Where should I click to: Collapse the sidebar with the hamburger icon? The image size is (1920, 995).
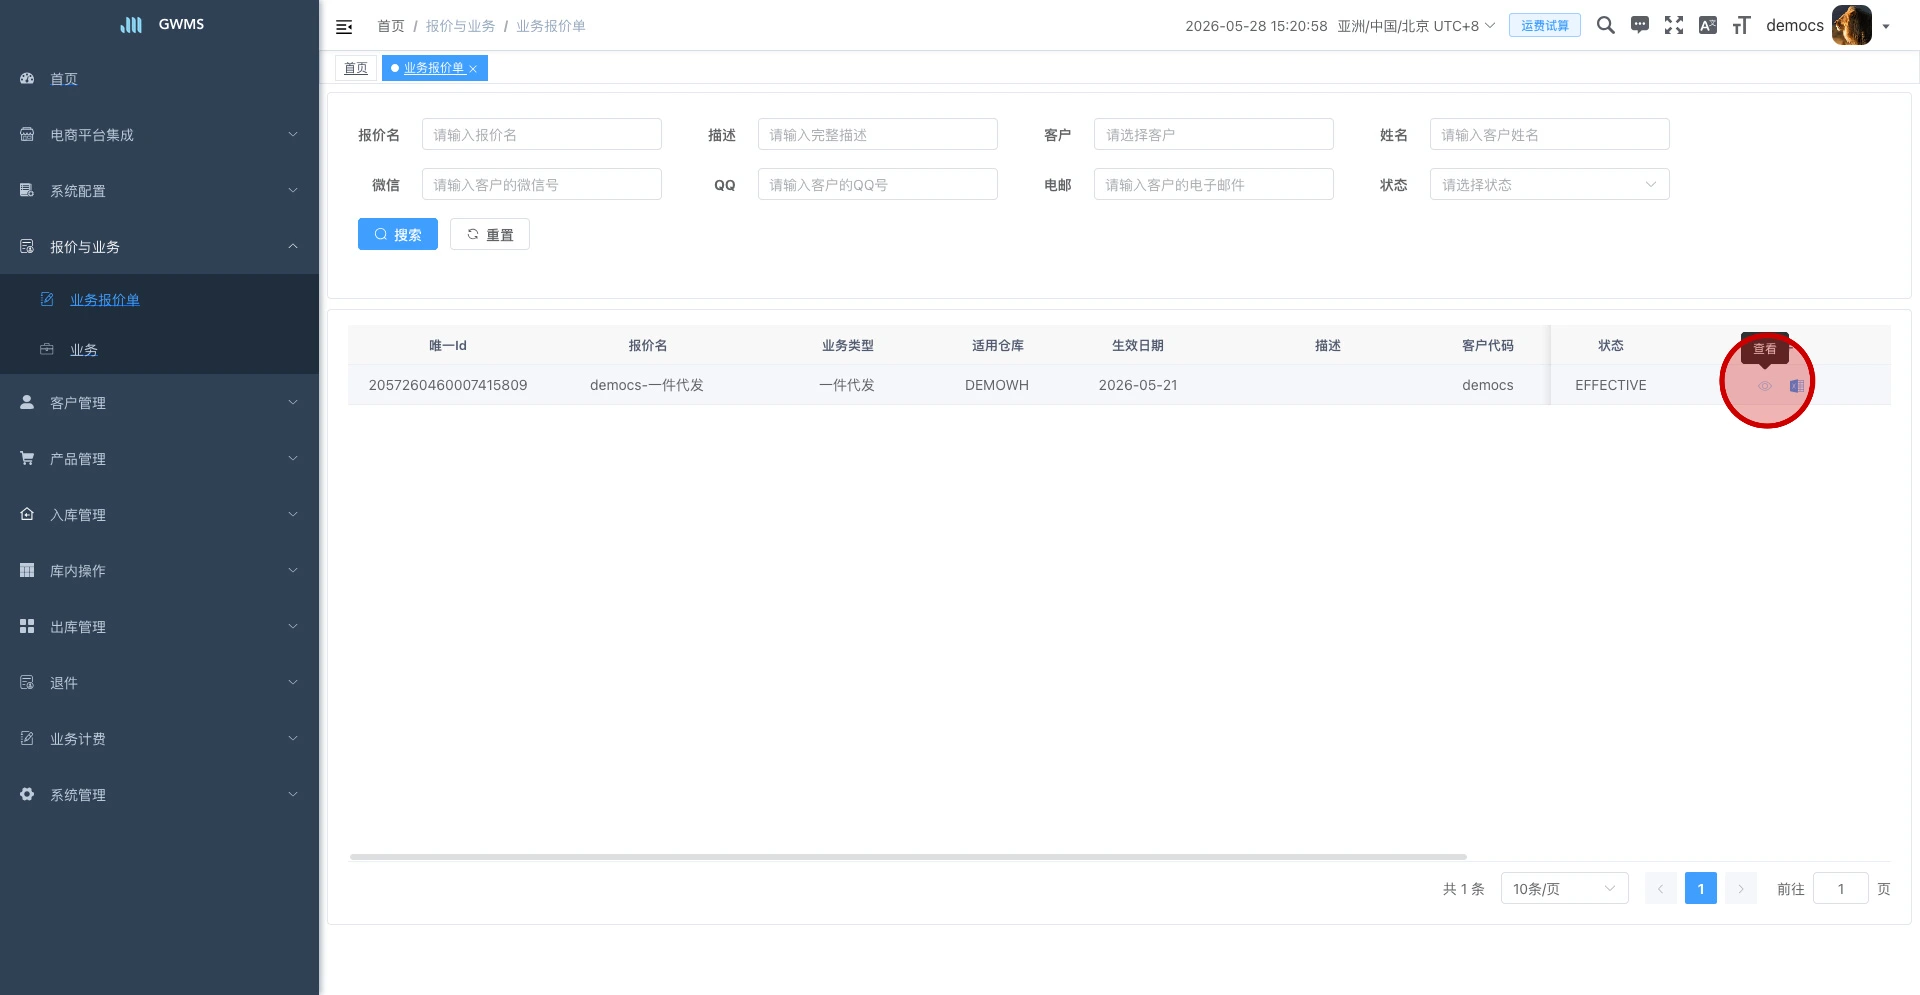point(344,27)
